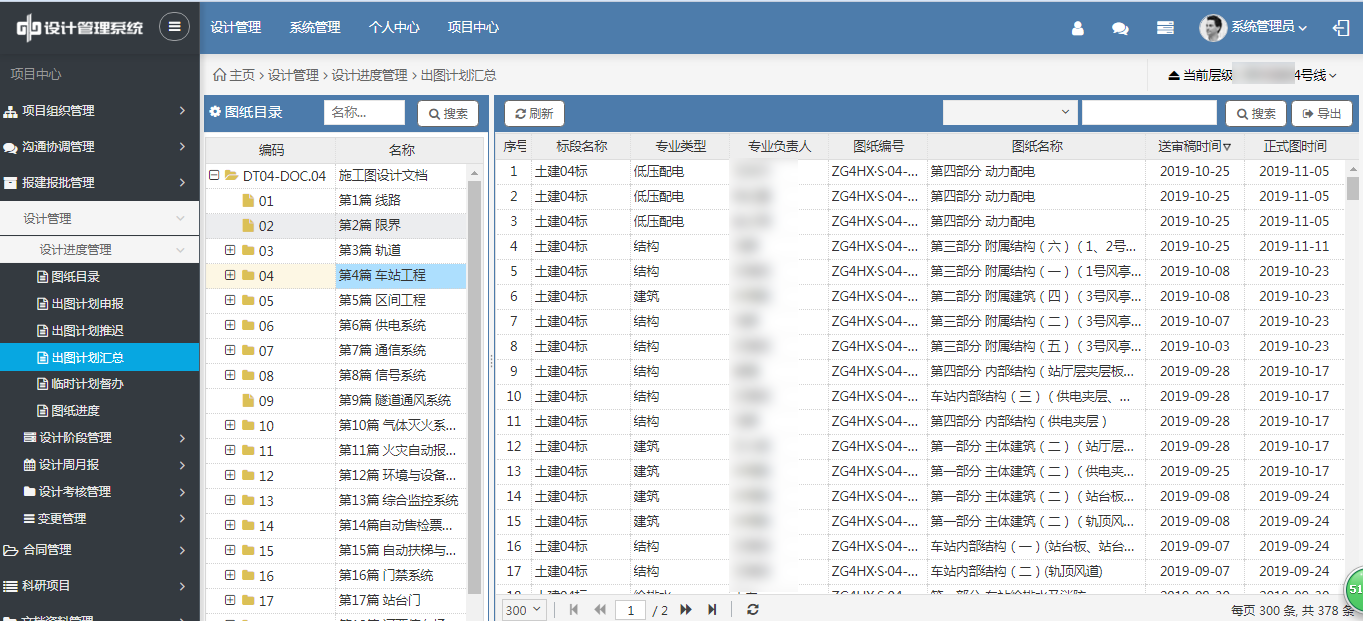Open the user profile icon in header

pyautogui.click(x=1077, y=28)
